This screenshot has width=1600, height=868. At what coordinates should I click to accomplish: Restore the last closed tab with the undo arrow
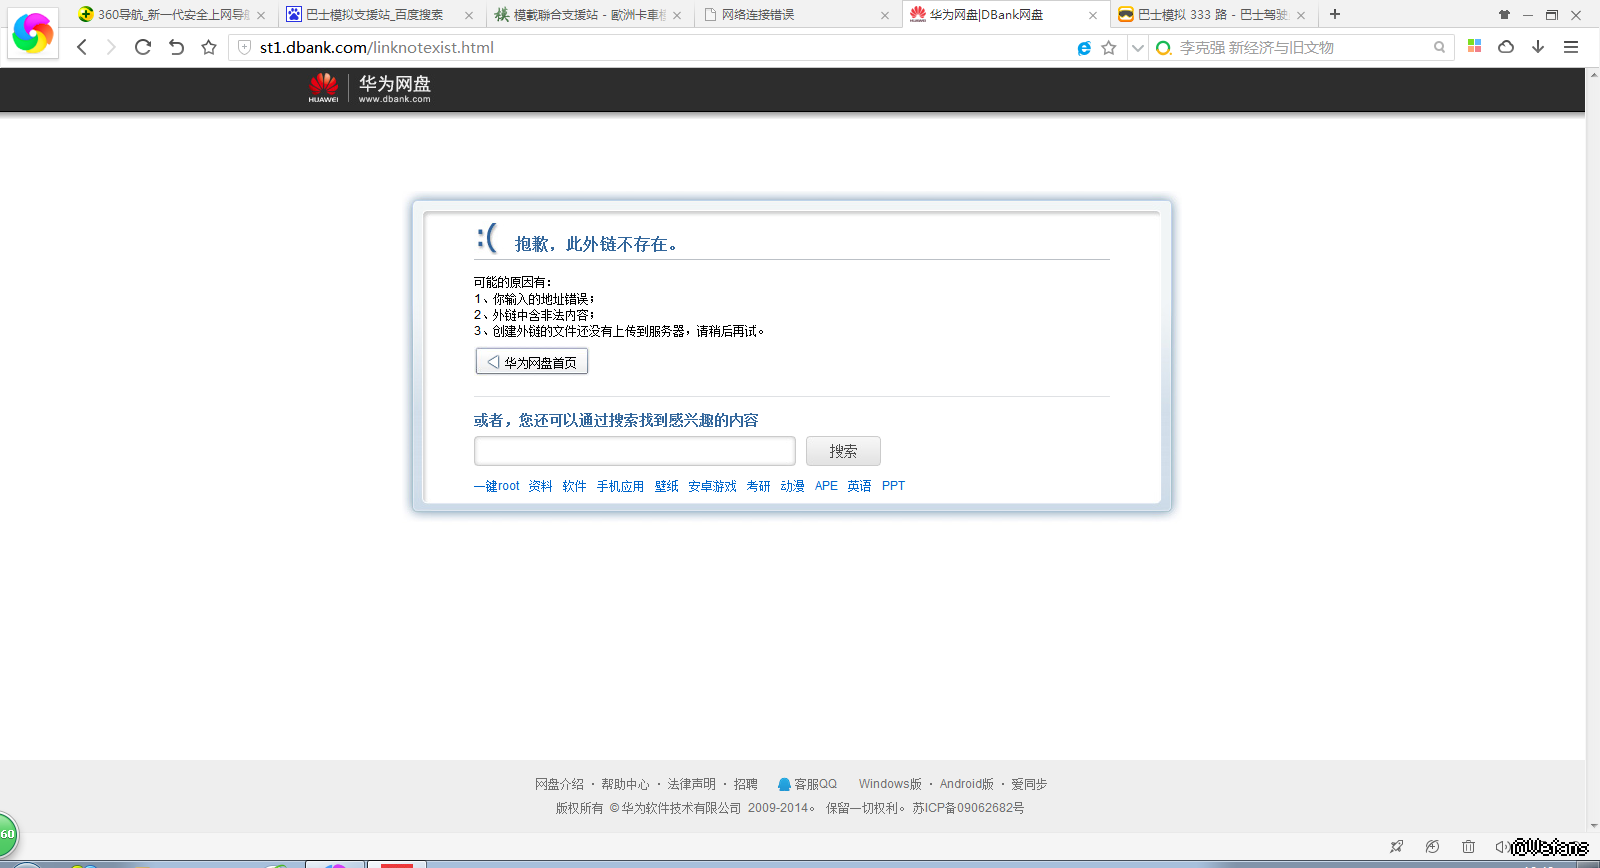click(176, 47)
